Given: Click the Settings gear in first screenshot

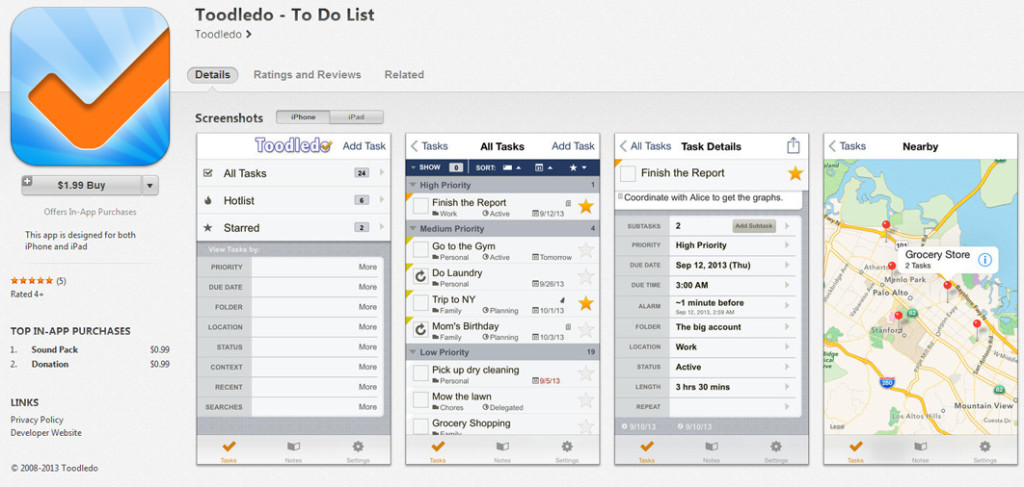Looking at the screenshot, I should tap(358, 447).
